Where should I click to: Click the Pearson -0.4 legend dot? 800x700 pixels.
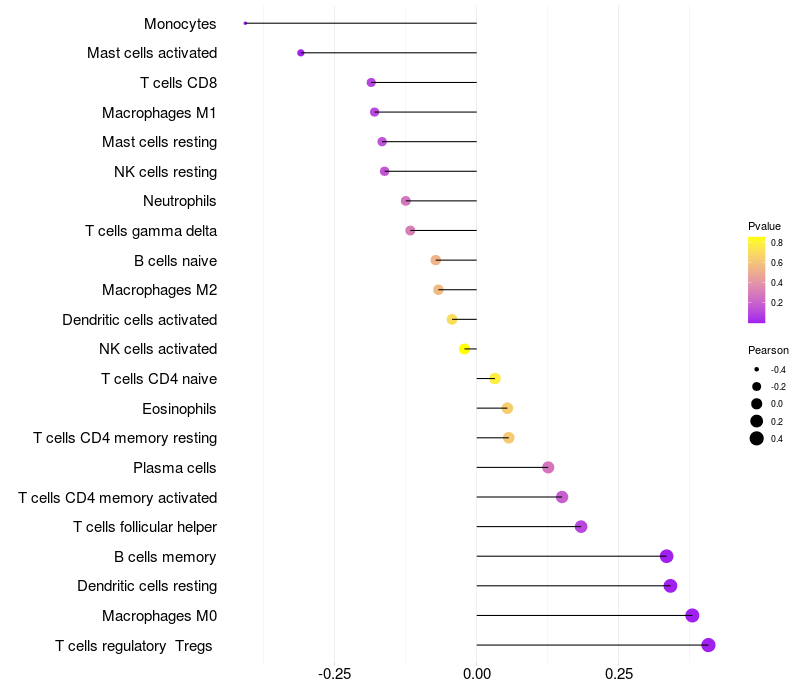click(x=757, y=370)
